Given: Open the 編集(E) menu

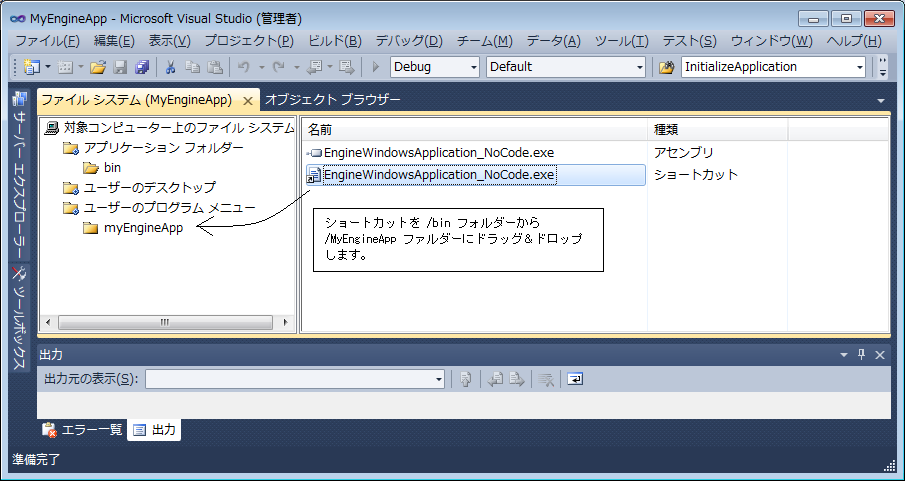Looking at the screenshot, I should coord(114,41).
